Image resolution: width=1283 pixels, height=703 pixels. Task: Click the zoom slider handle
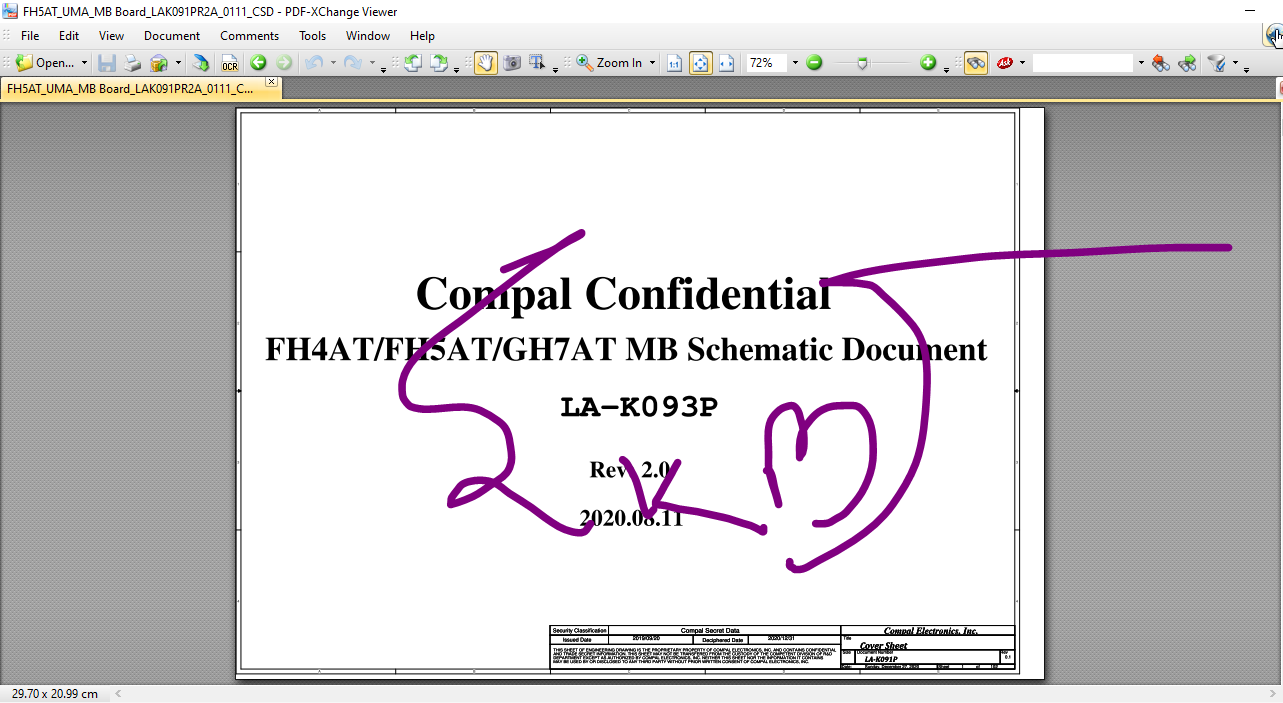point(862,63)
